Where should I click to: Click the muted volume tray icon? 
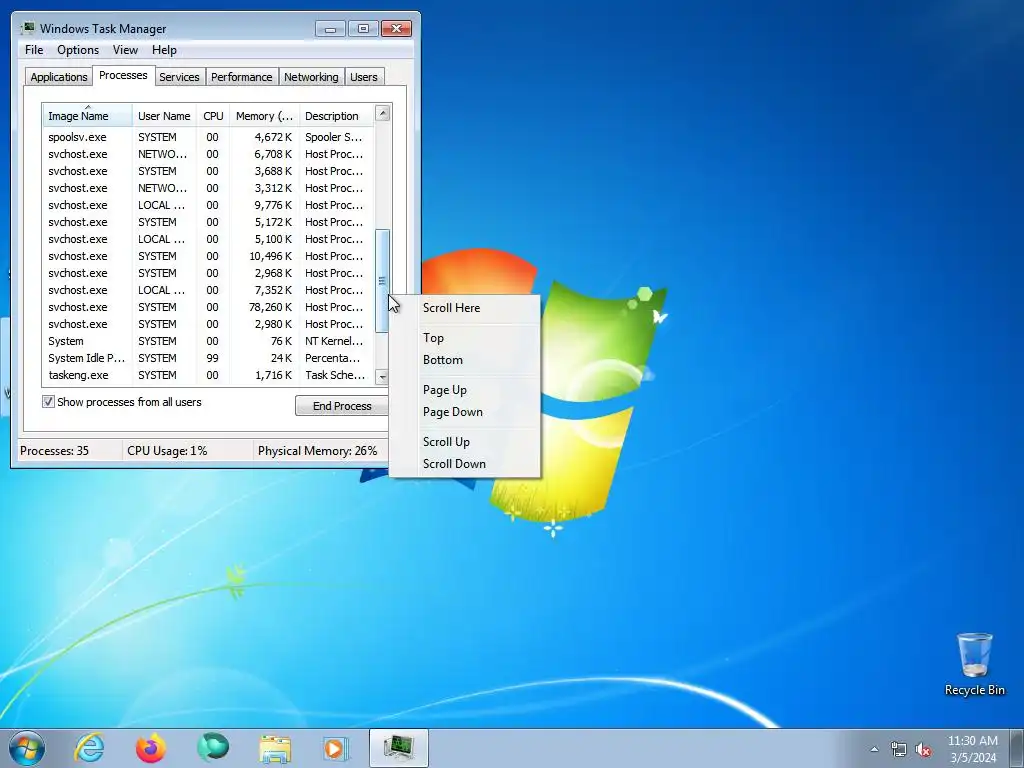pos(923,749)
